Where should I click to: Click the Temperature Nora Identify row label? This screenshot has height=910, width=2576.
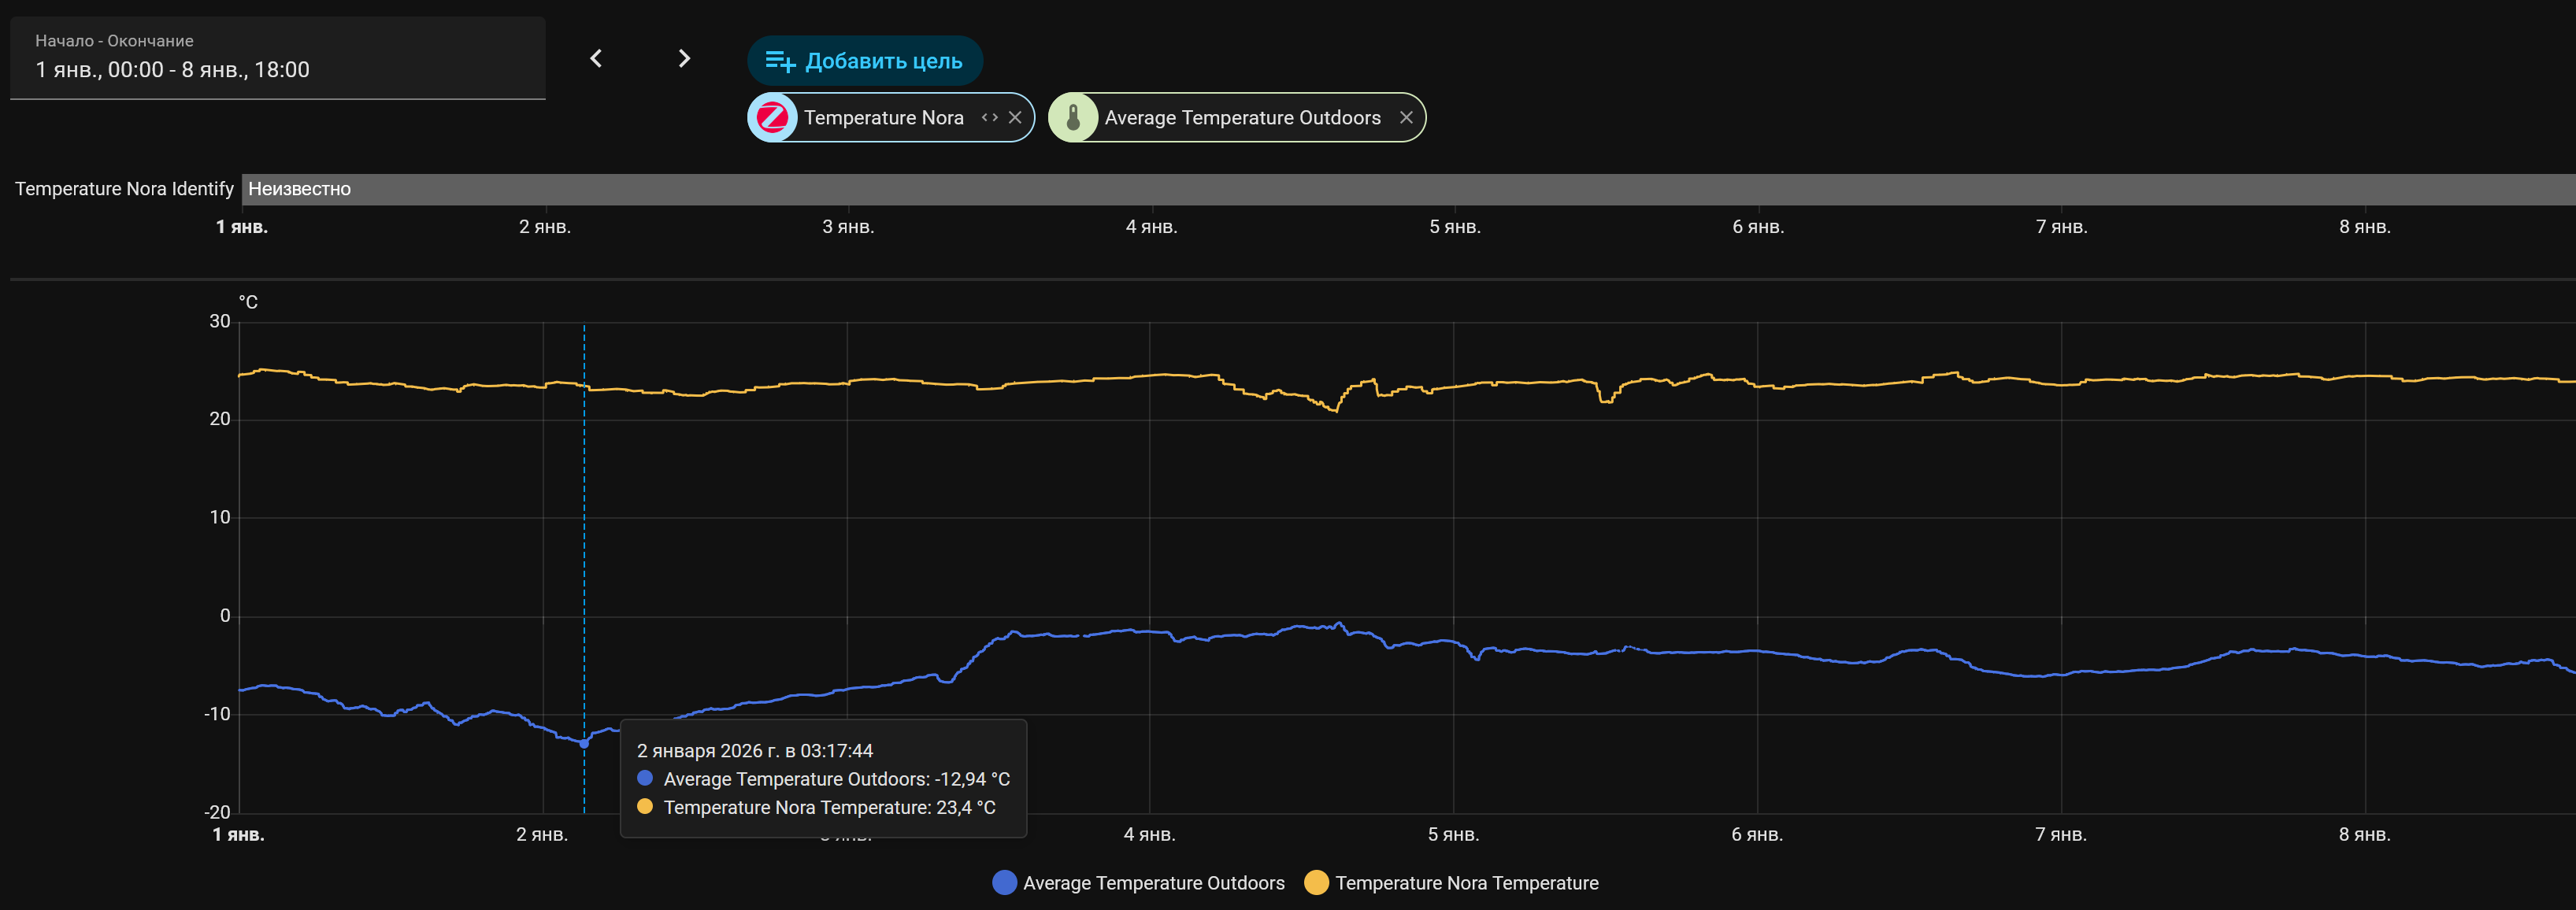(x=124, y=189)
